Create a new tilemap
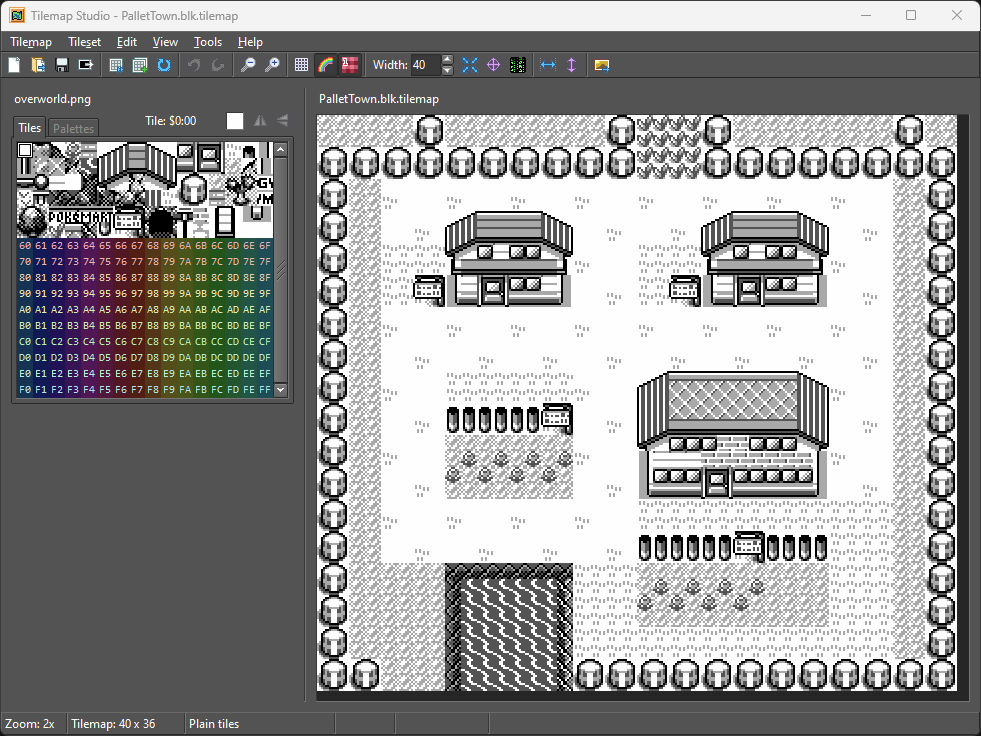Image resolution: width=981 pixels, height=736 pixels. coord(13,64)
